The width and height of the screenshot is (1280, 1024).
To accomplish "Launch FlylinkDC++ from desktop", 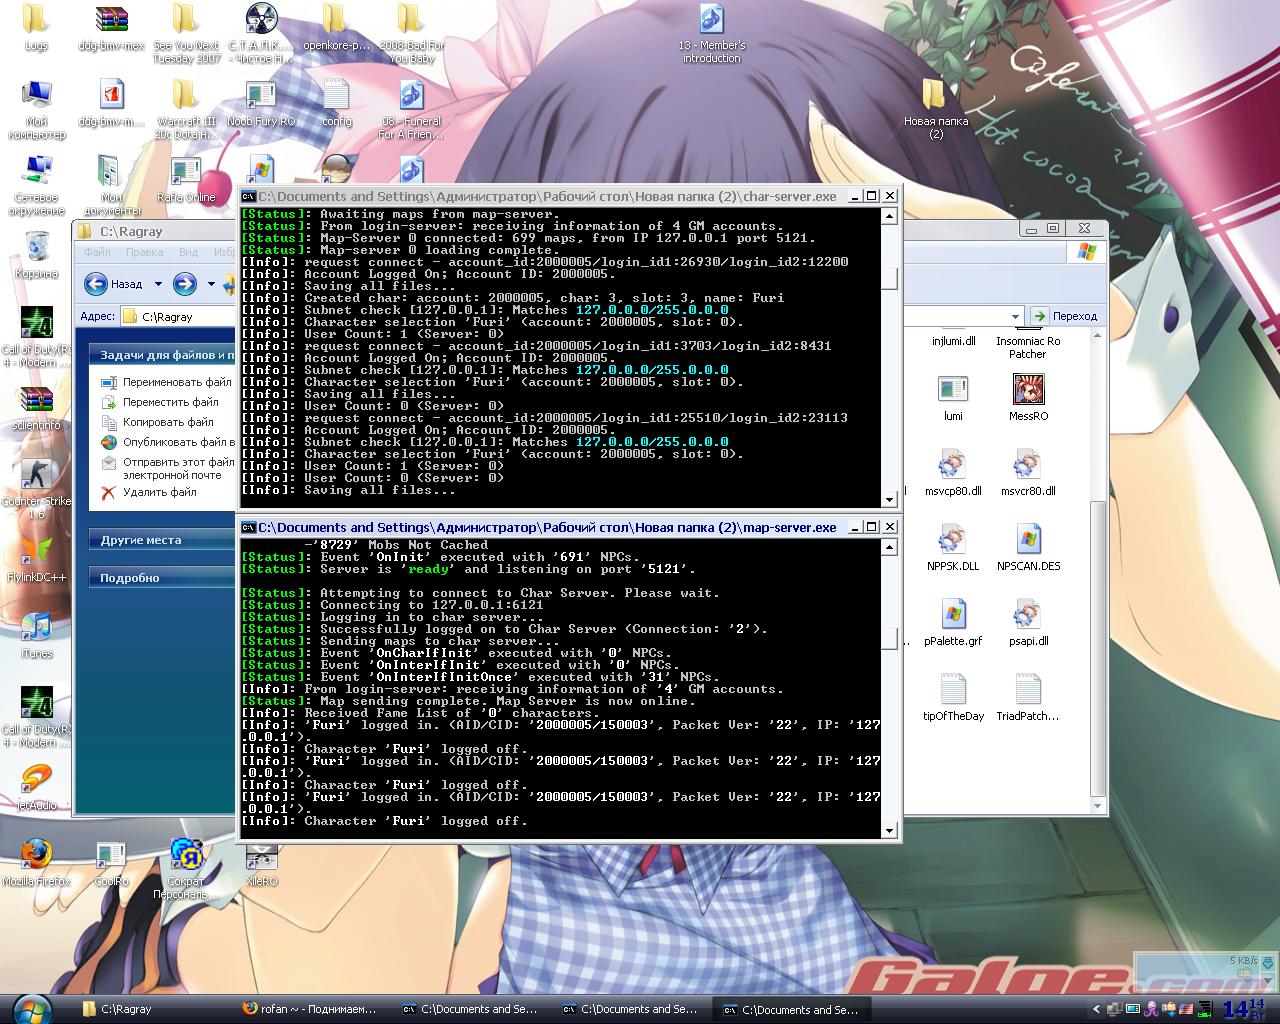I will (37, 560).
